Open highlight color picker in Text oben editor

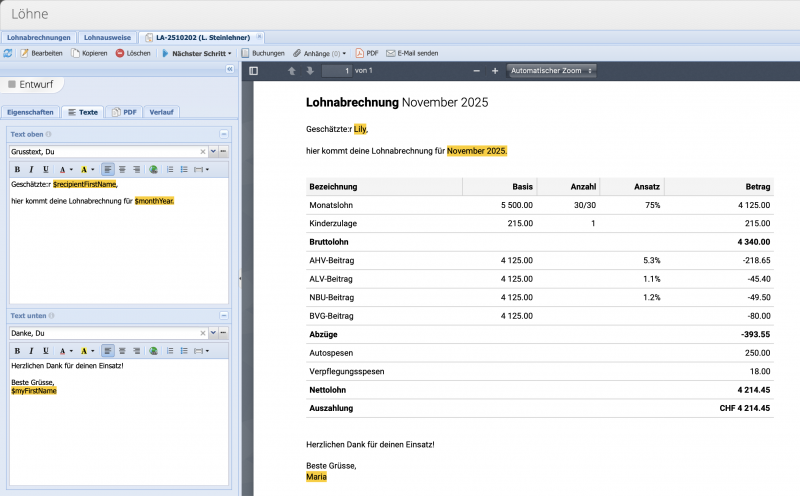point(87,169)
